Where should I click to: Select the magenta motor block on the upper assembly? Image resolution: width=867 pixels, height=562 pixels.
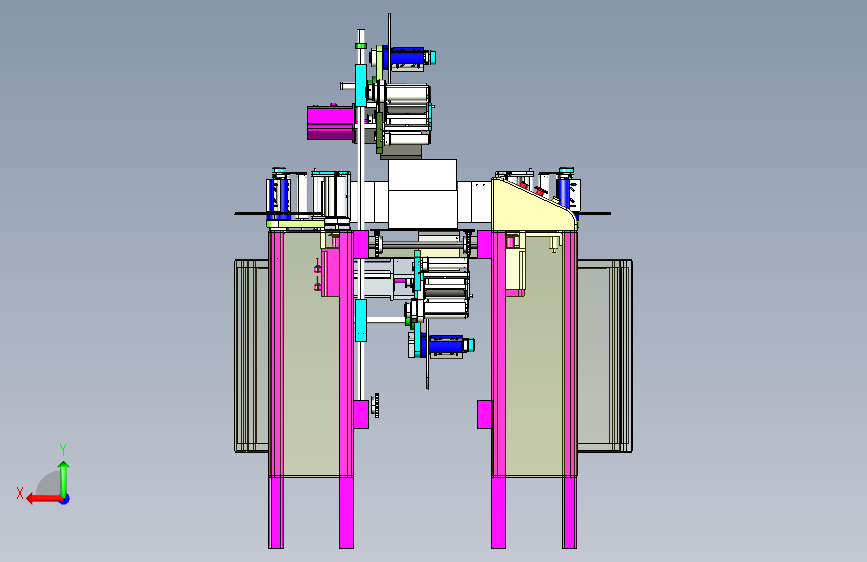click(331, 122)
